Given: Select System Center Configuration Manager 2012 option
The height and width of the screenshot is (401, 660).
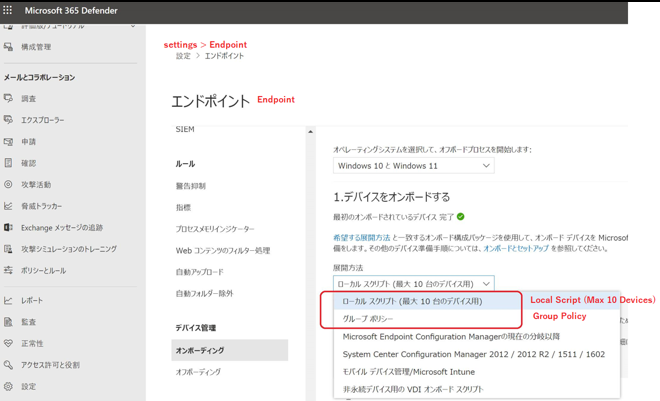Looking at the screenshot, I should (477, 354).
